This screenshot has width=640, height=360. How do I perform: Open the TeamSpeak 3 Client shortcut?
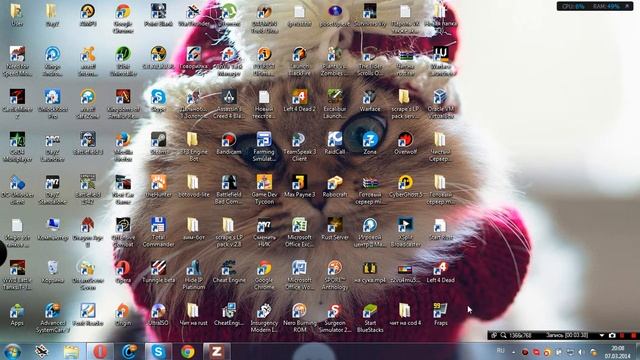point(299,147)
